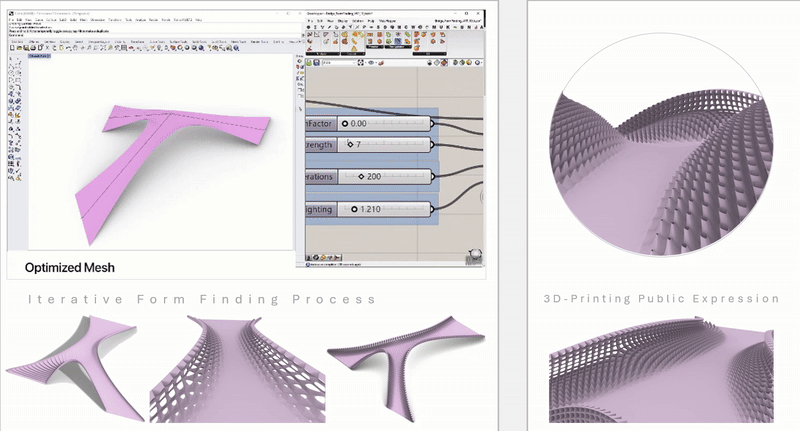Open the zoom level dropdown in Grasshopper
Screen dimensions: 800x431
click(340, 62)
